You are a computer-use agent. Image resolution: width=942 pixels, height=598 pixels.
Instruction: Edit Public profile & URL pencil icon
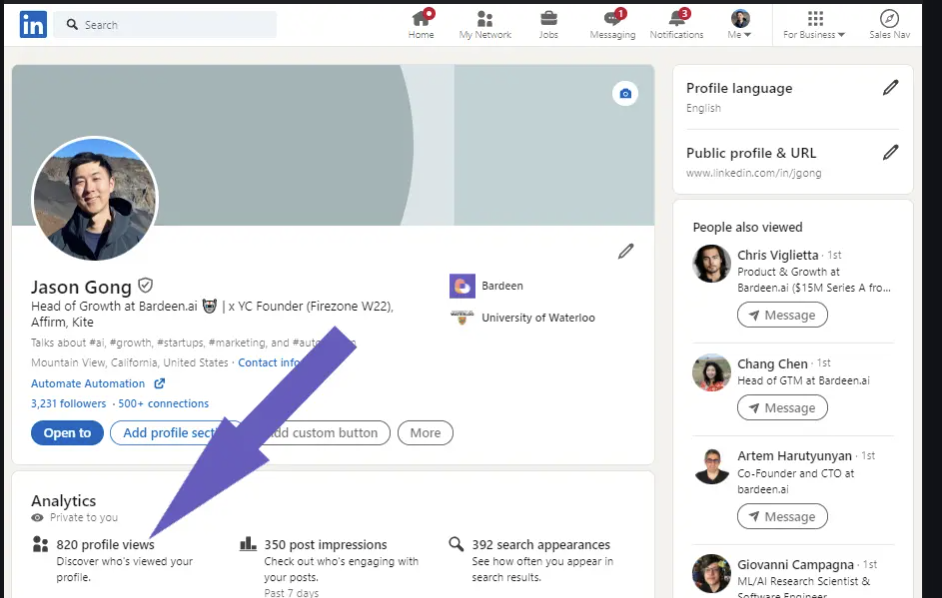tap(890, 153)
